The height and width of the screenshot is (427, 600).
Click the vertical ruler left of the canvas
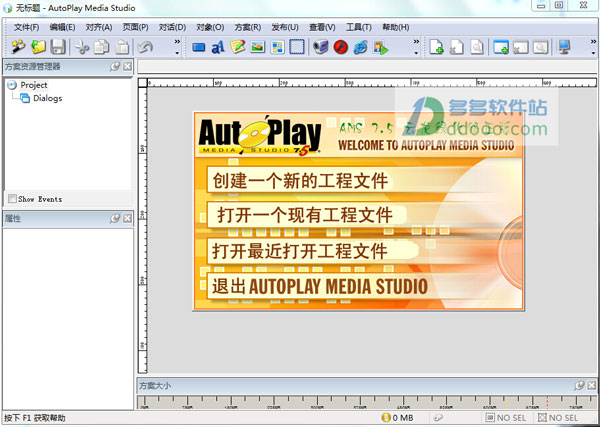click(142, 230)
